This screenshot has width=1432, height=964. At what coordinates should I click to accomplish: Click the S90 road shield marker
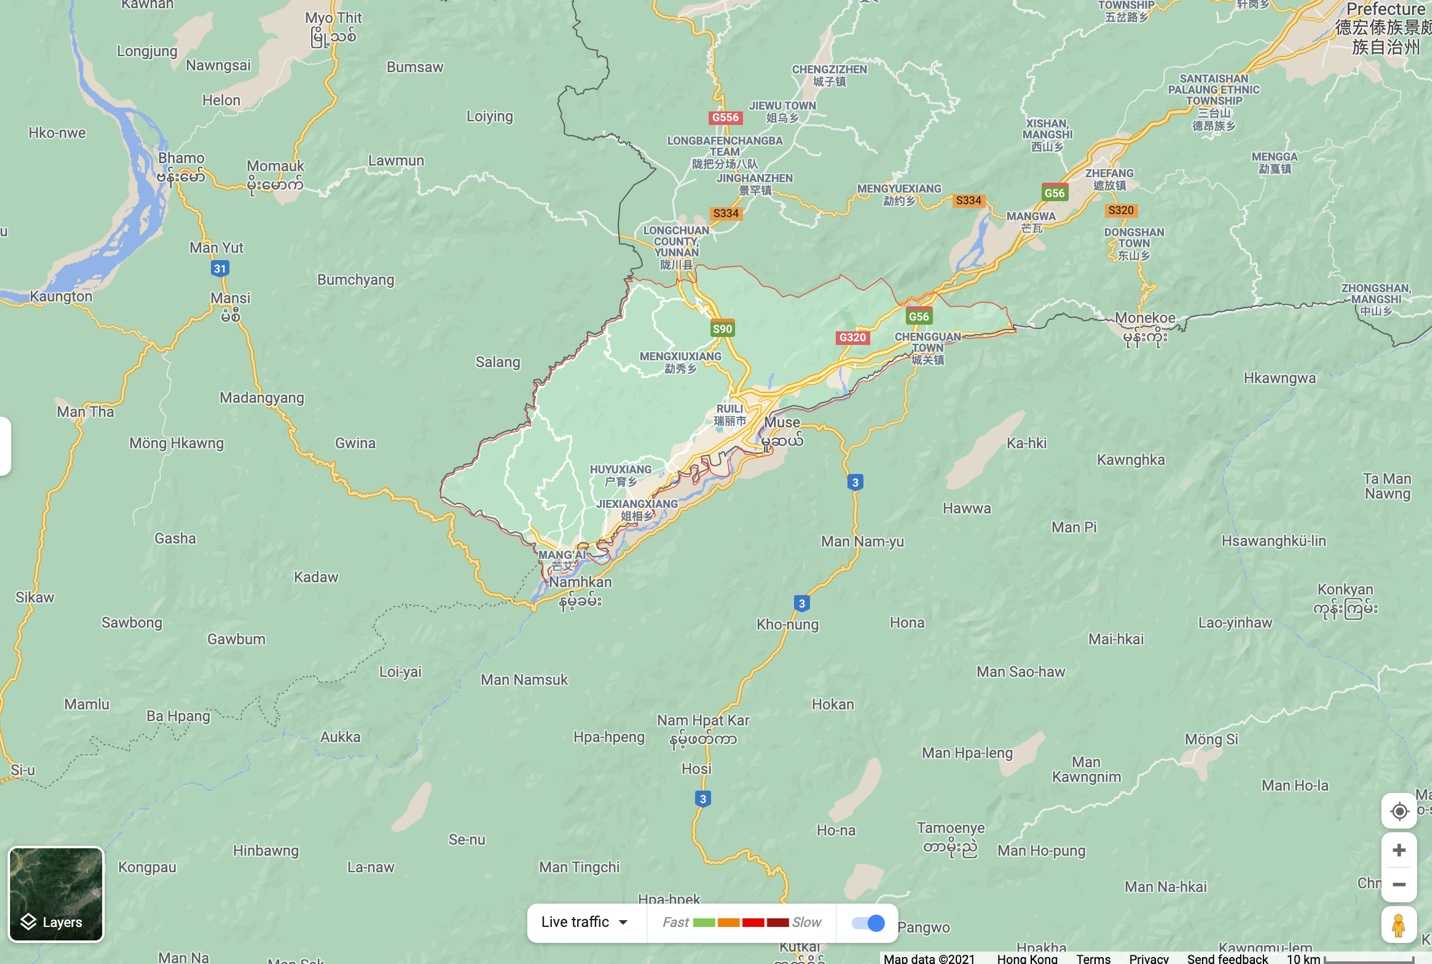[x=722, y=328]
